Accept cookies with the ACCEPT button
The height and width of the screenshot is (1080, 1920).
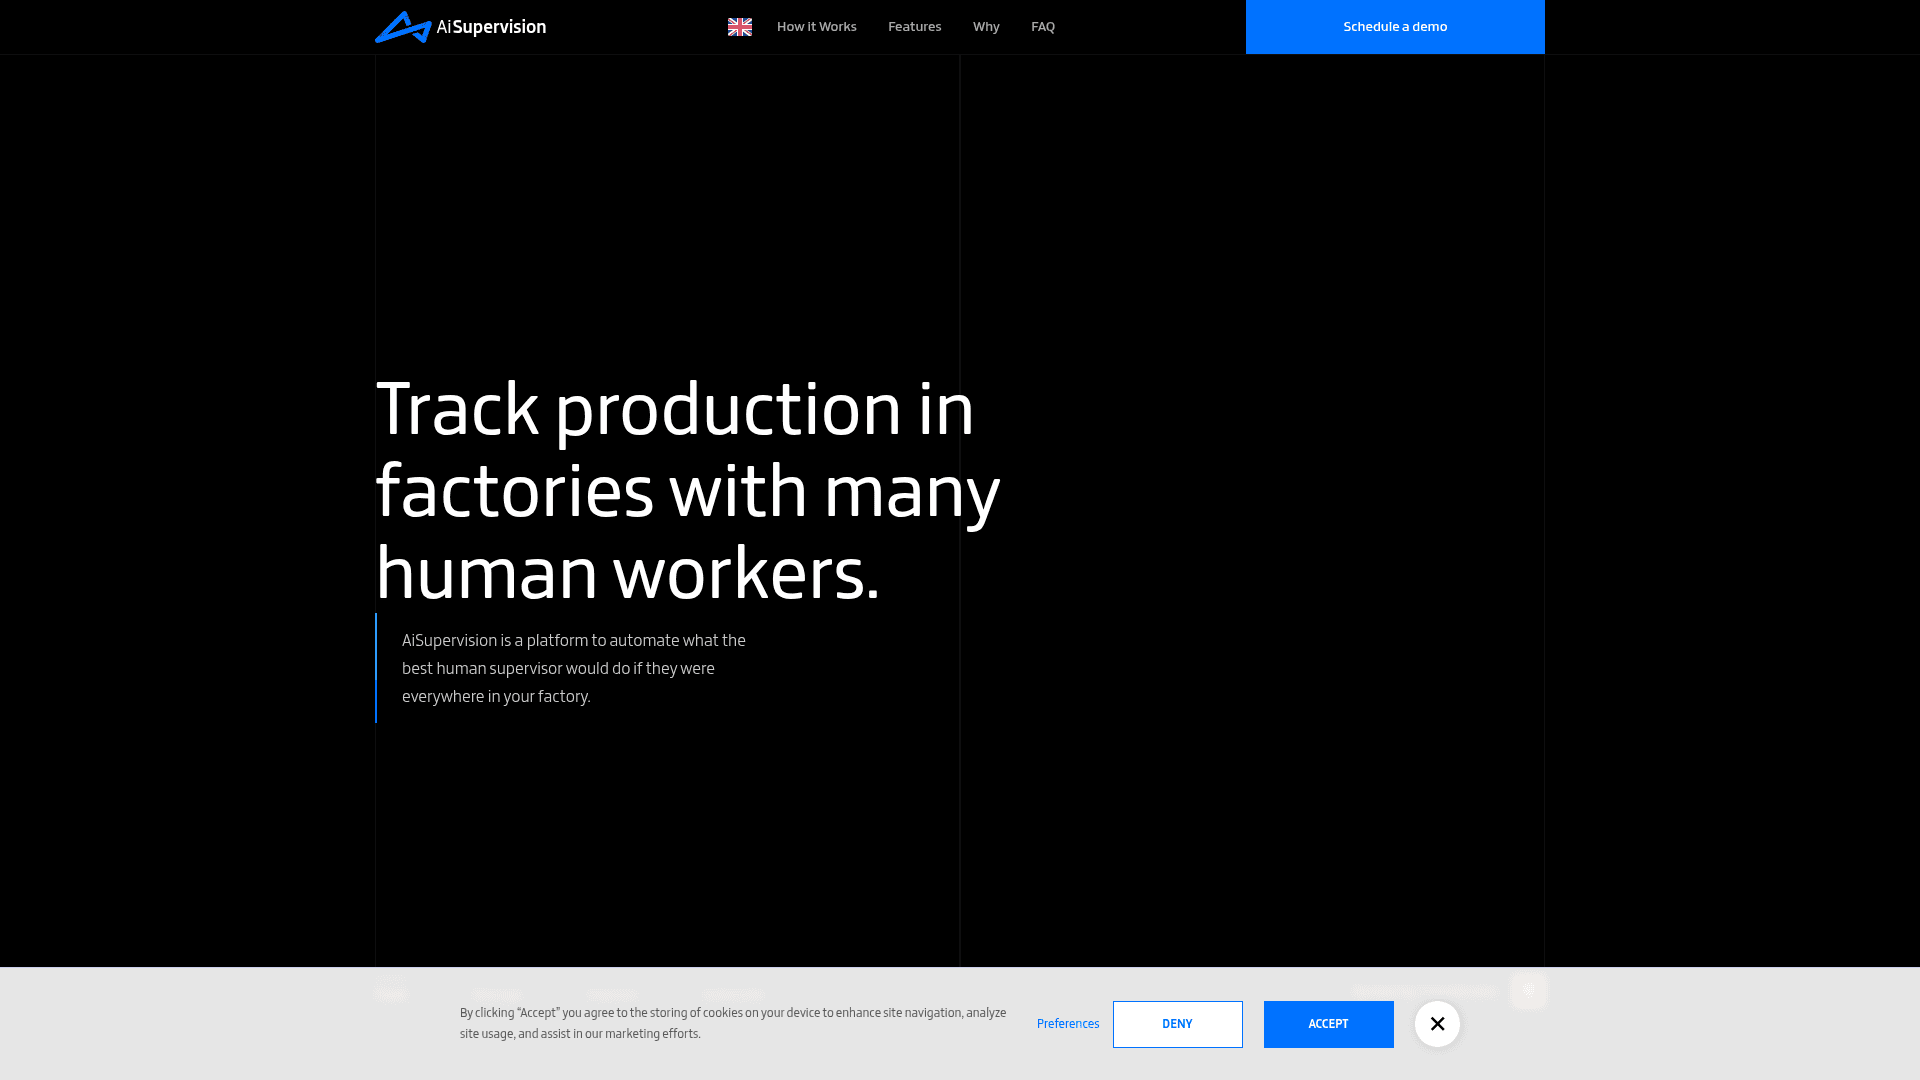coord(1328,1024)
